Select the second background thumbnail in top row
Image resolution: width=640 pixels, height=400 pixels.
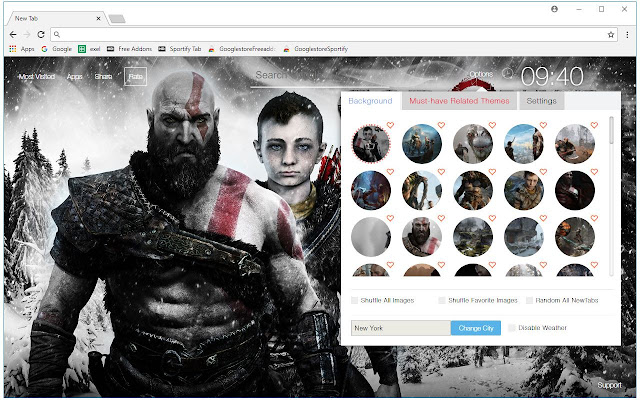point(422,144)
